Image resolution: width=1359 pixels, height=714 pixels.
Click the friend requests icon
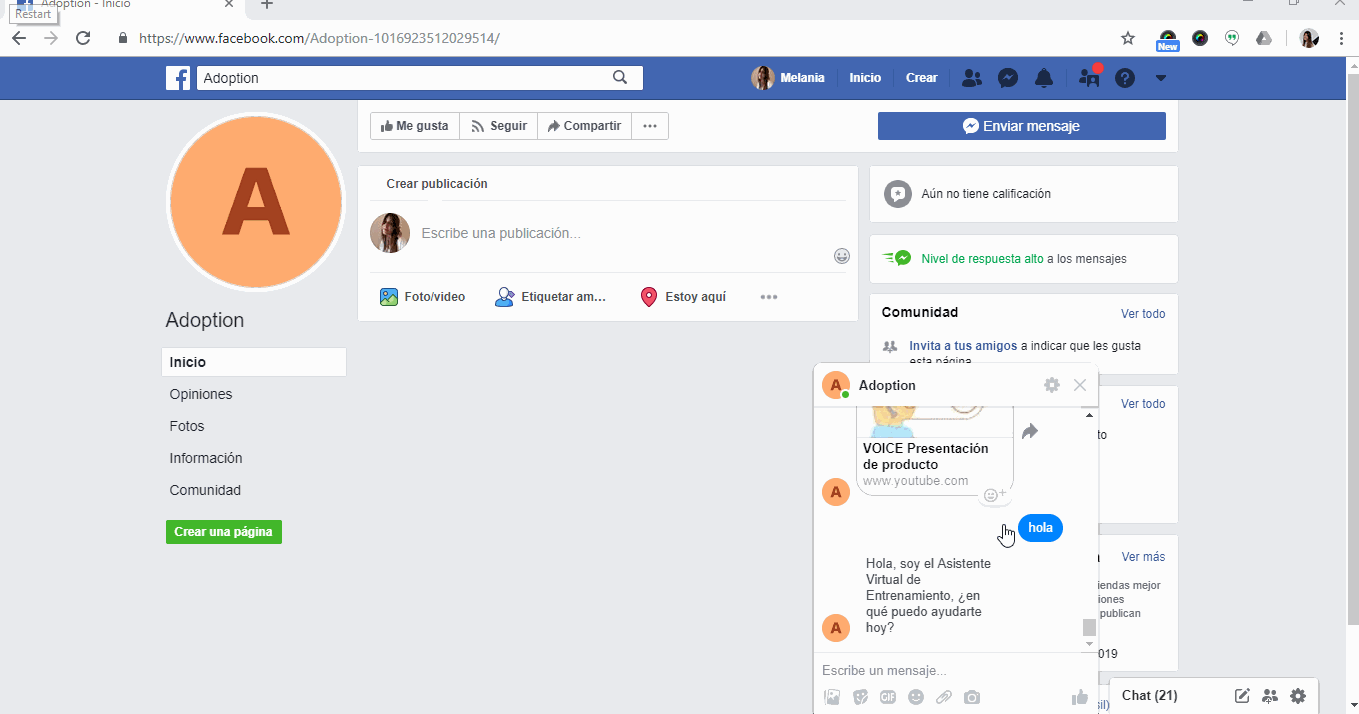(970, 78)
